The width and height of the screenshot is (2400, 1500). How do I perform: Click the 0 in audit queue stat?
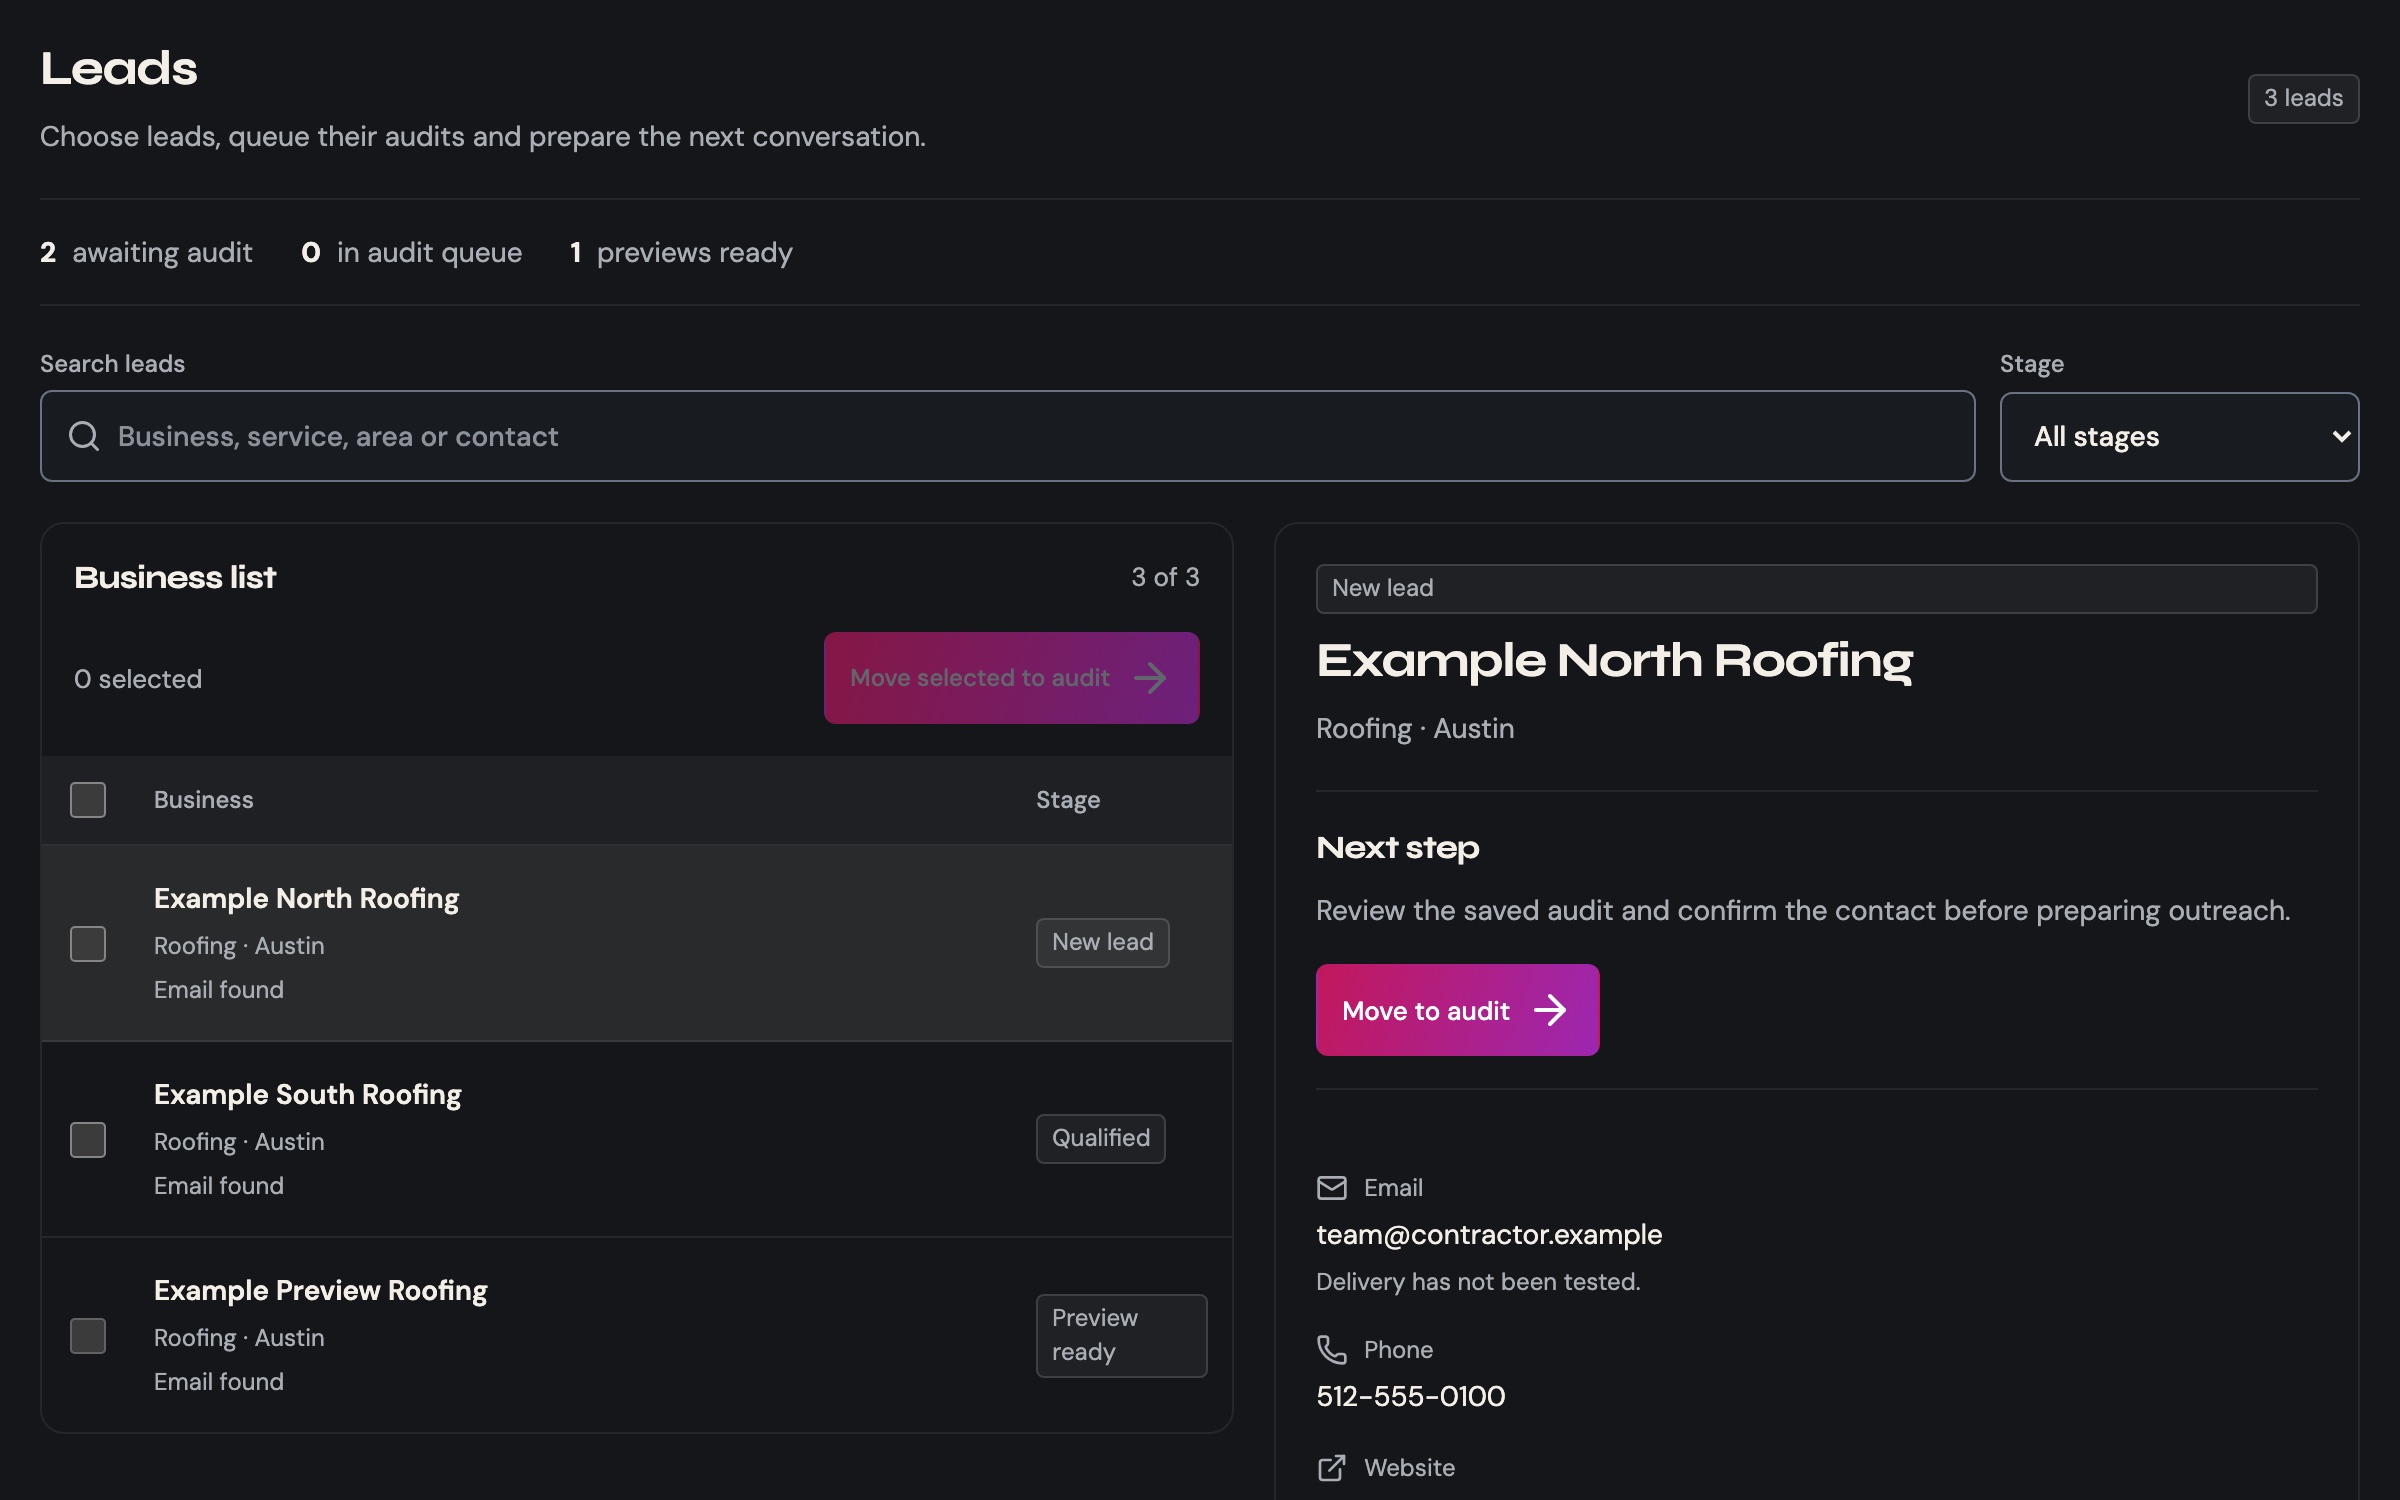click(411, 252)
